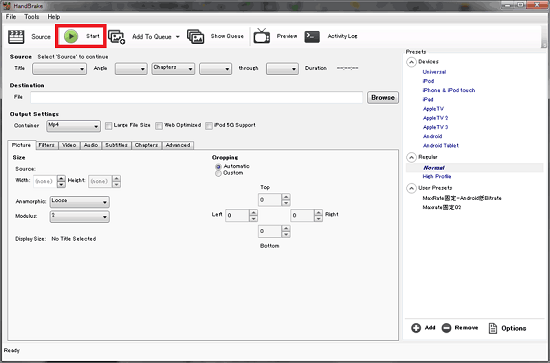Click the Activity Log toolbar label
The width and height of the screenshot is (550, 363).
(x=342, y=36)
